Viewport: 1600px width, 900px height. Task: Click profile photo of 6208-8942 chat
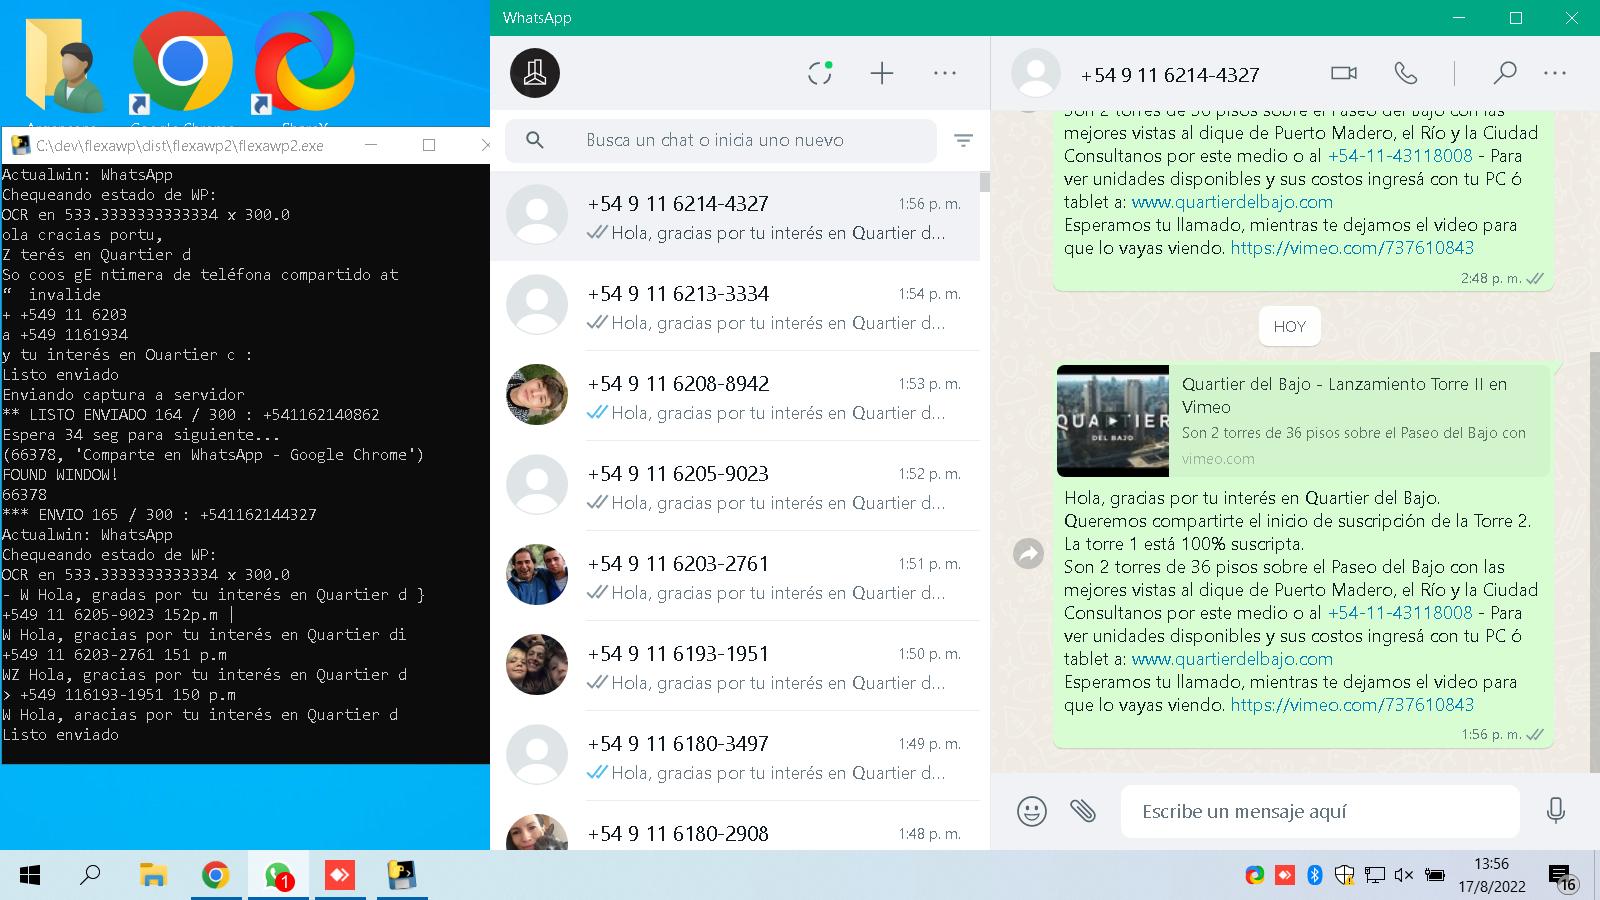tap(537, 395)
